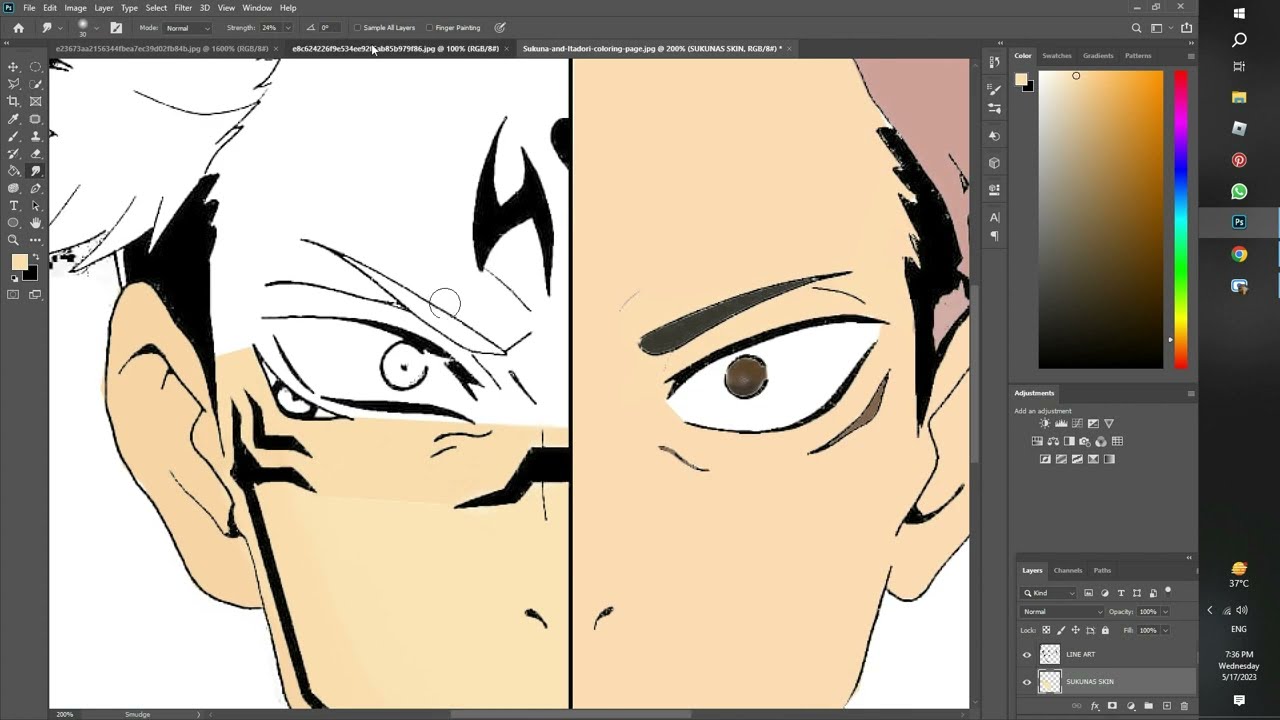
Task: Open the Window menu
Action: coord(257,8)
